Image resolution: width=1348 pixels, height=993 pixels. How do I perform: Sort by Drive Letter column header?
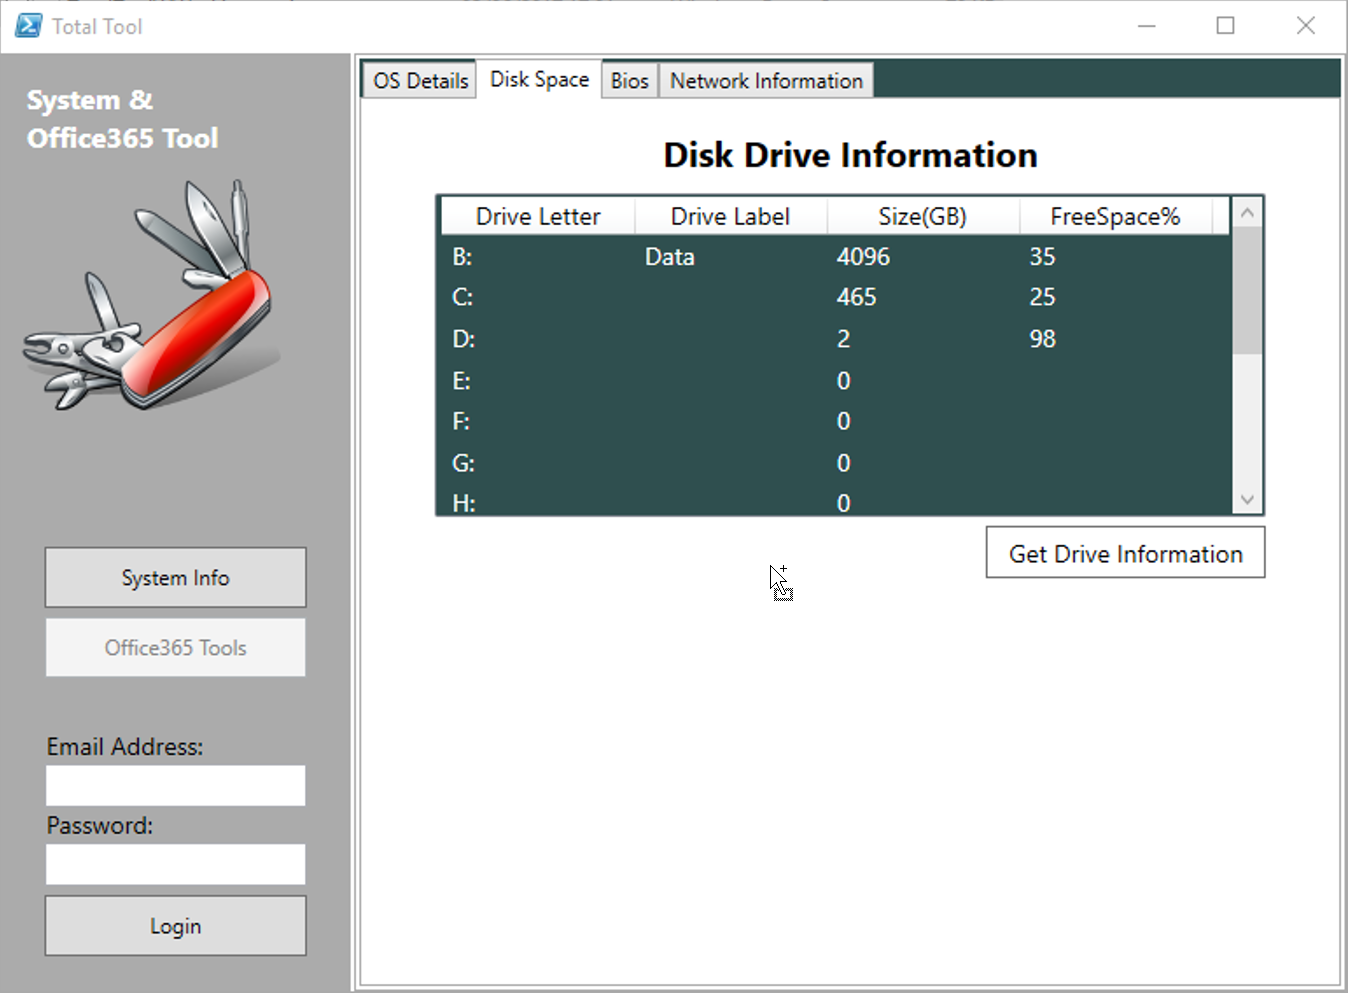538,217
